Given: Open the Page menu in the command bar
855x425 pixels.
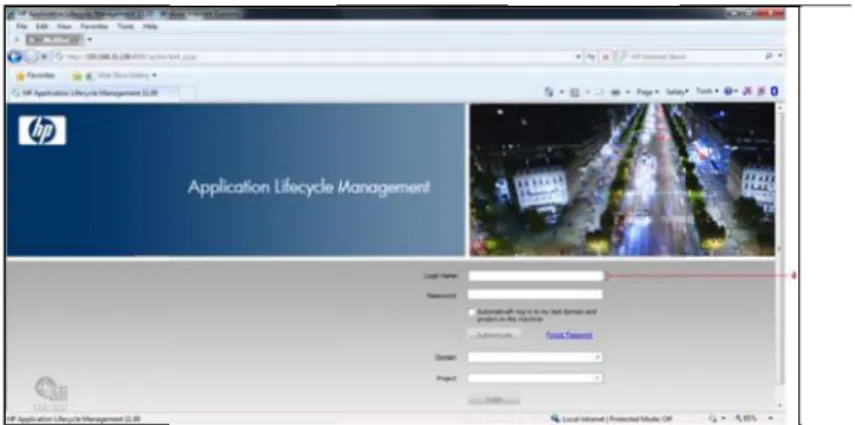Looking at the screenshot, I should 648,92.
